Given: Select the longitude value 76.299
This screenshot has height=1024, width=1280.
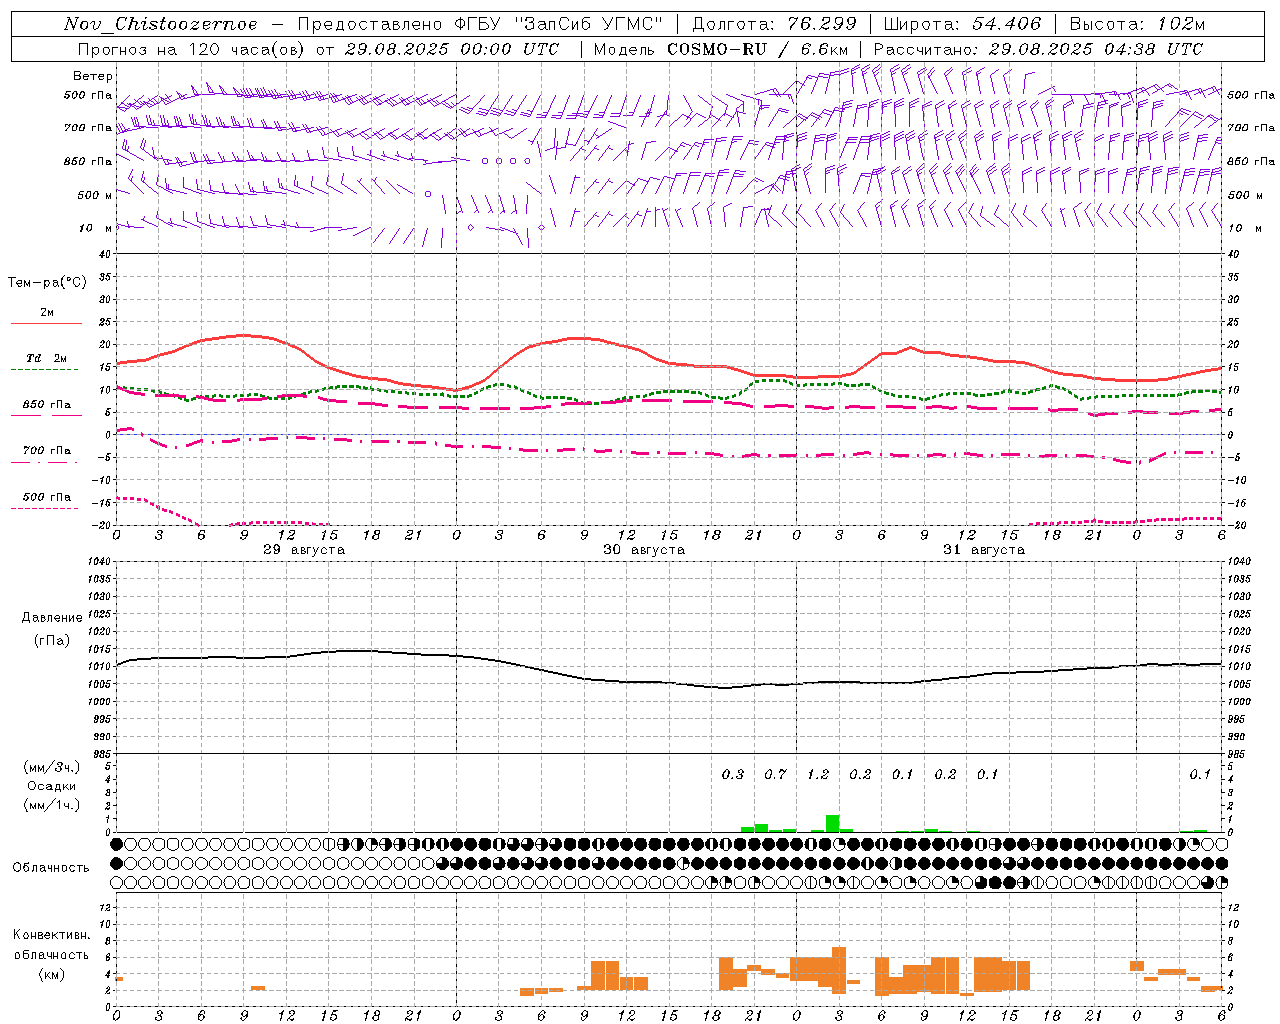Looking at the screenshot, I should click(823, 24).
